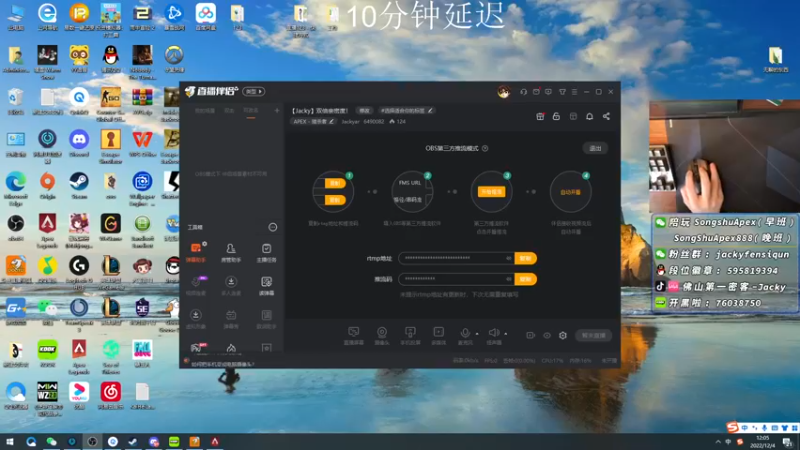
Task: Open the tool below streamer tasks icon
Action: pyautogui.click(x=266, y=285)
